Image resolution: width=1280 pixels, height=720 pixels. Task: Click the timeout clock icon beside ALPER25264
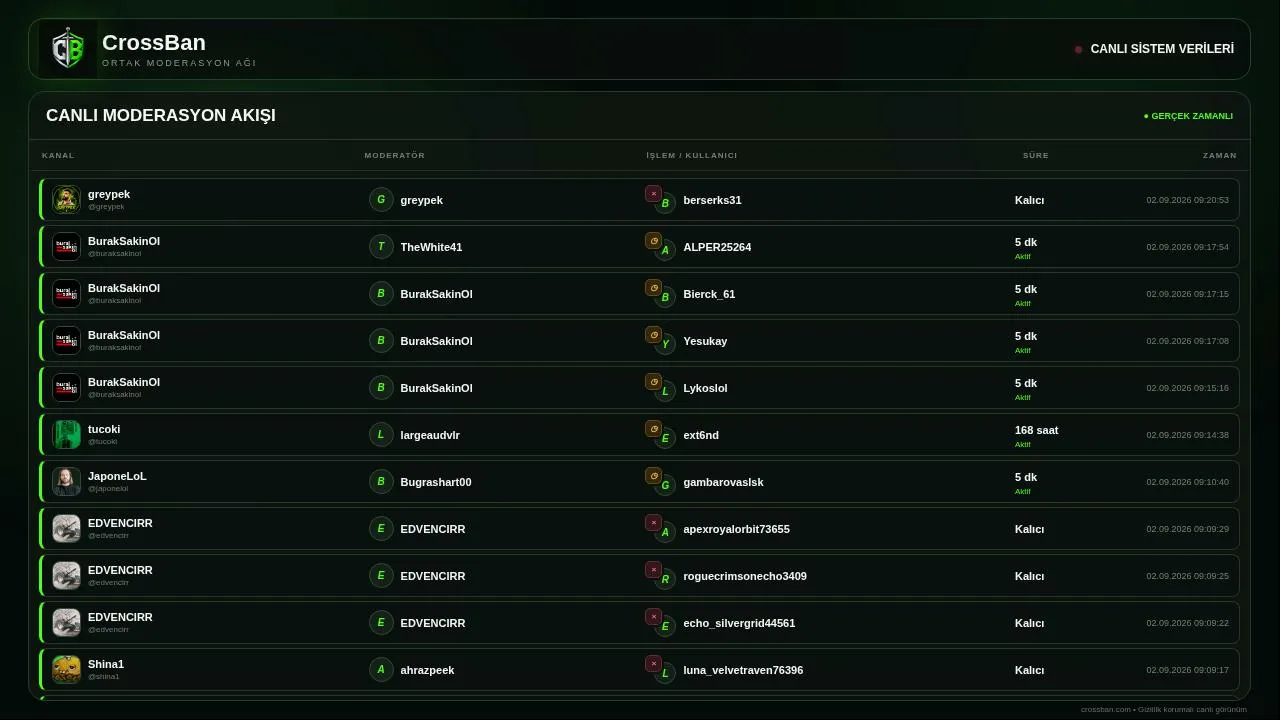pyautogui.click(x=653, y=241)
